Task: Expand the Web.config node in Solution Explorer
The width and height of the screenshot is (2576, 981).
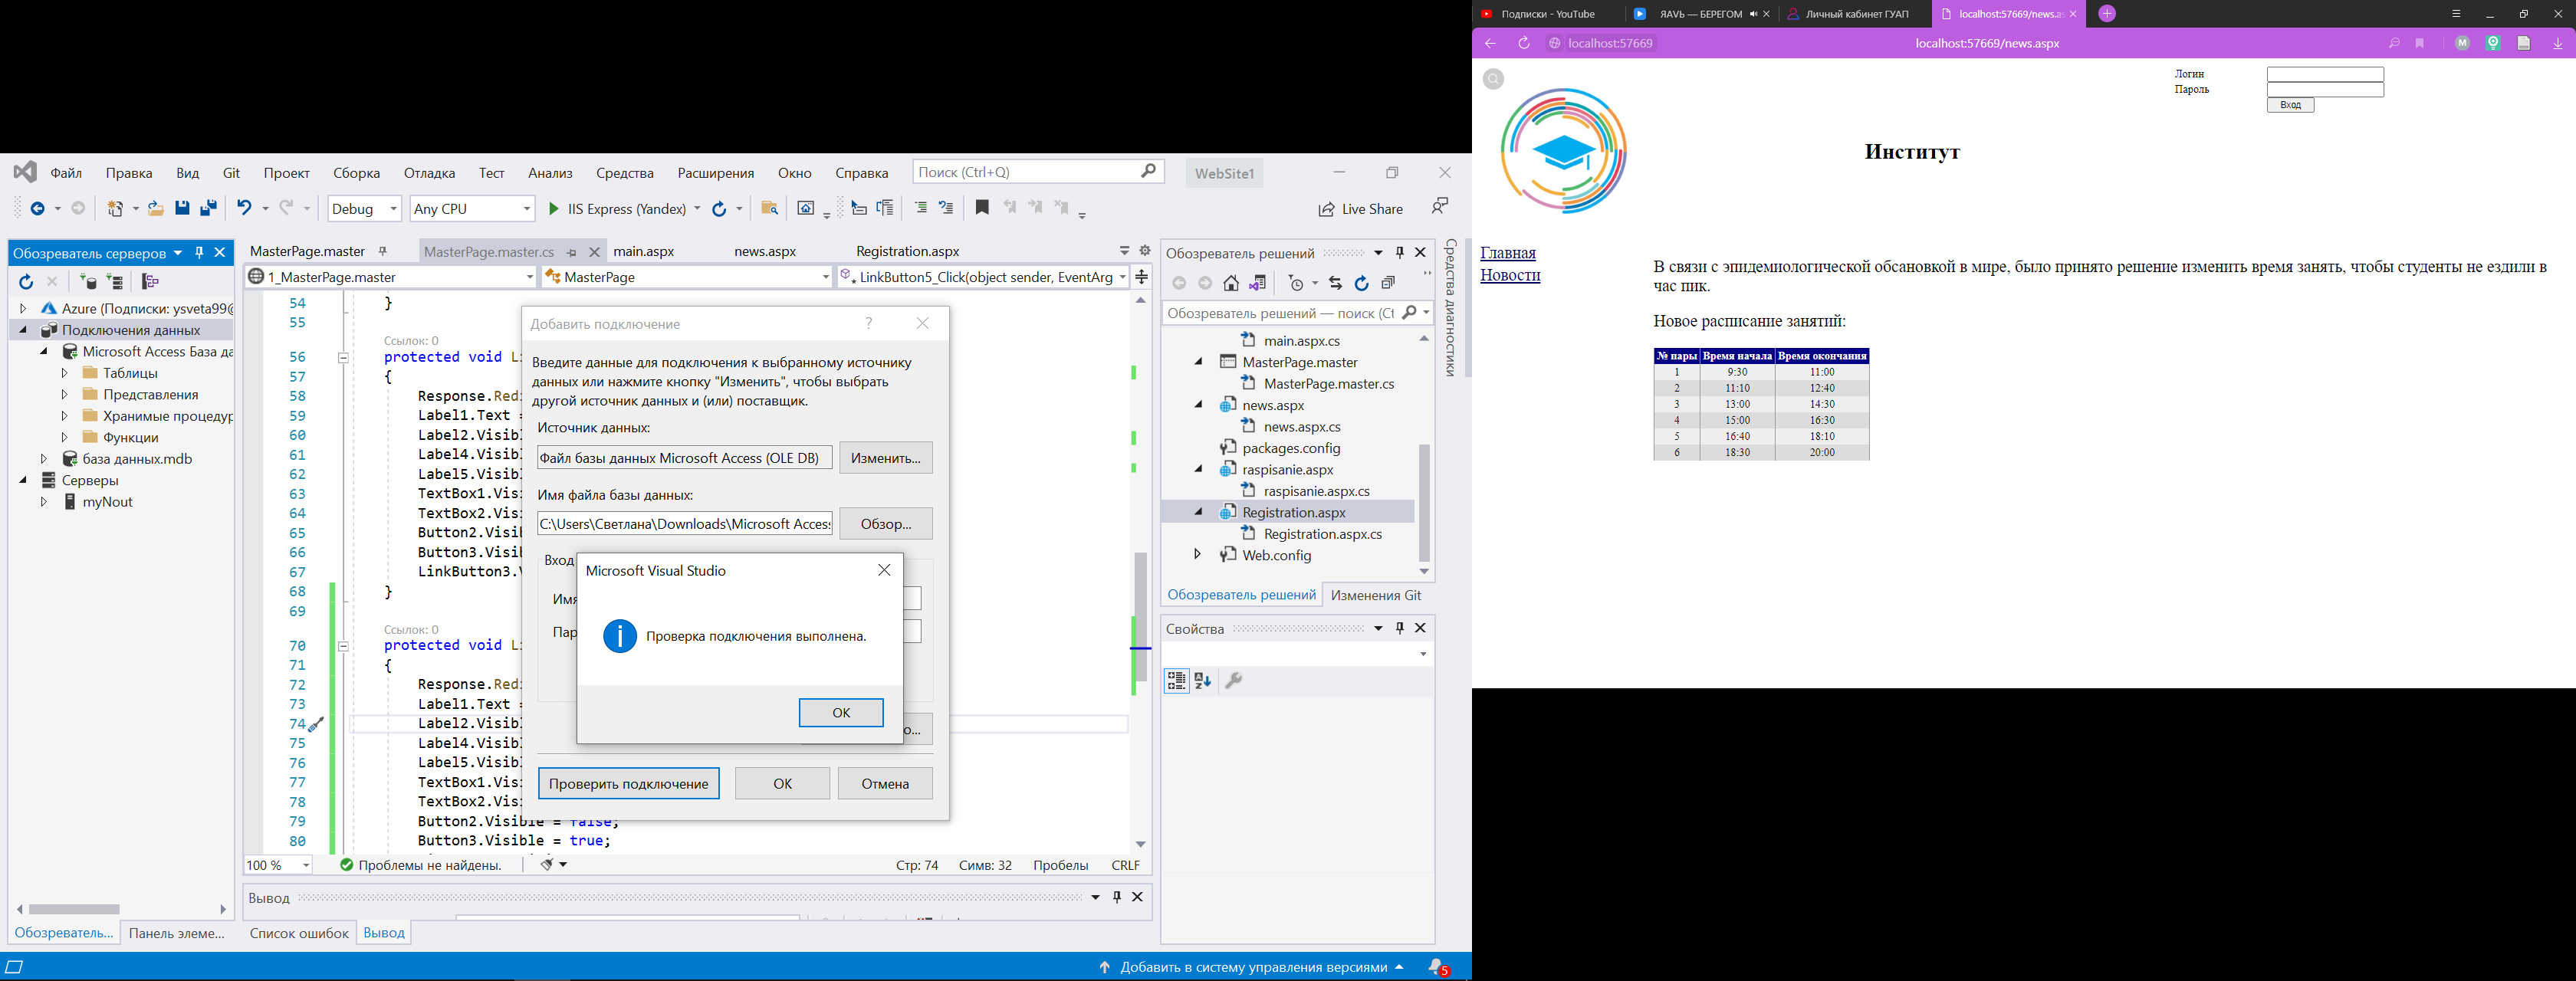Action: [1198, 554]
